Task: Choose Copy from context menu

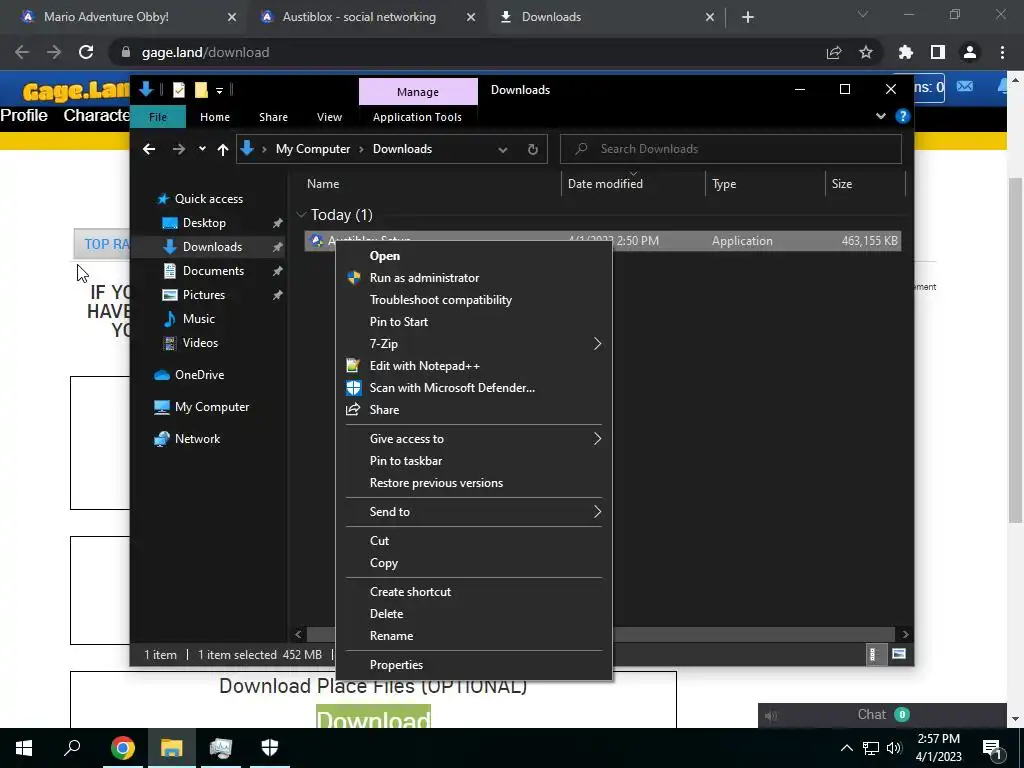Action: click(x=473, y=563)
